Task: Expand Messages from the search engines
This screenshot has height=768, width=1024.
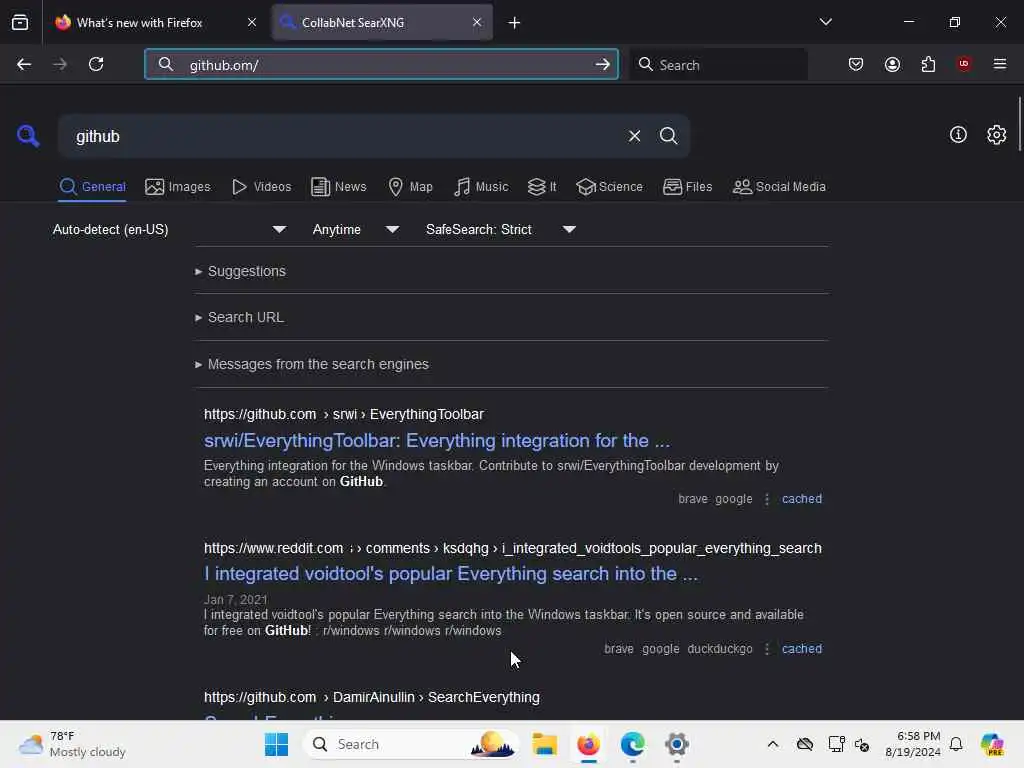Action: click(x=312, y=364)
